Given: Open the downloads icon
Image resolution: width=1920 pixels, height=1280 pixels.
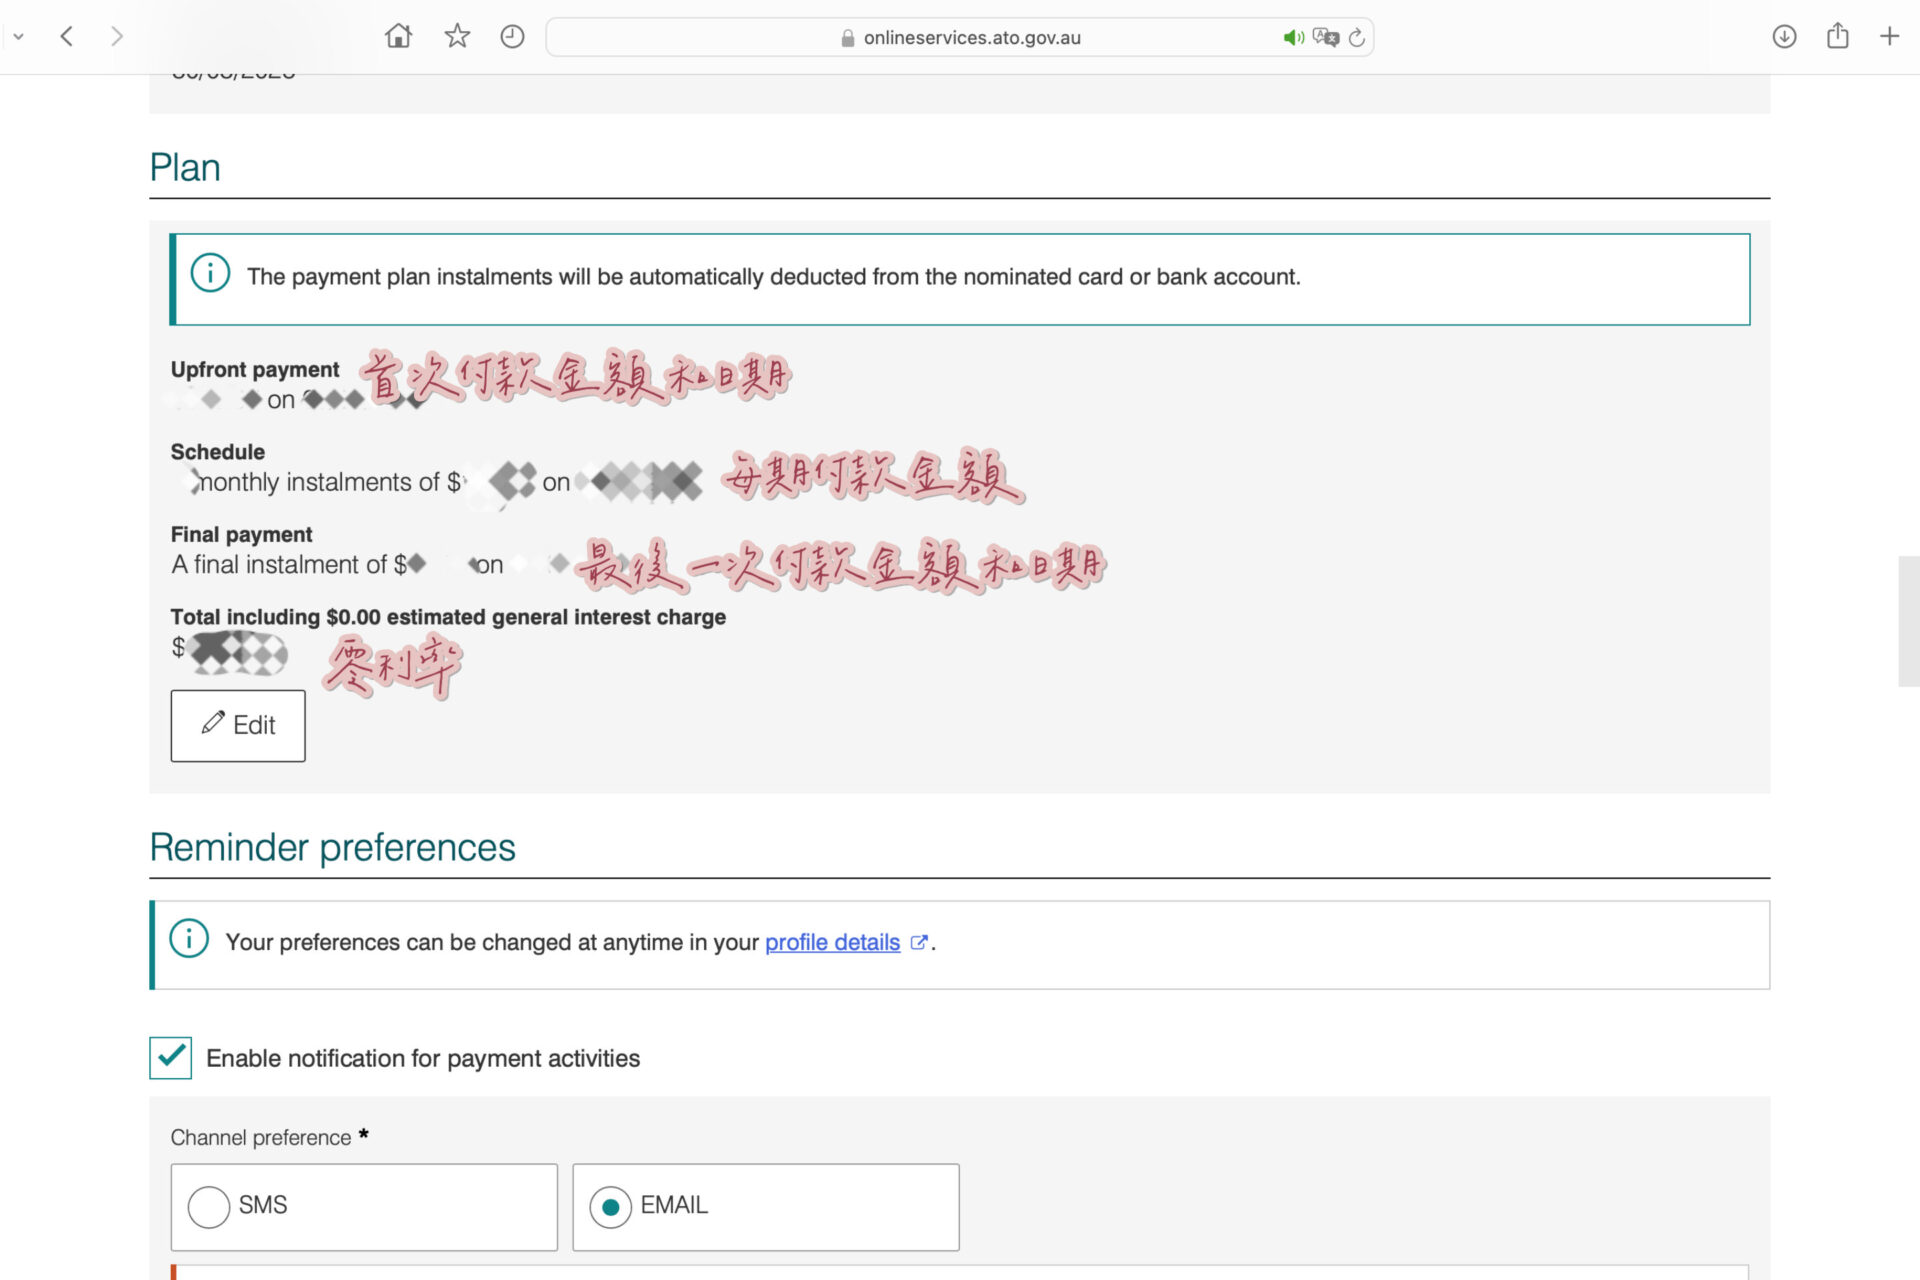Looking at the screenshot, I should point(1784,37).
